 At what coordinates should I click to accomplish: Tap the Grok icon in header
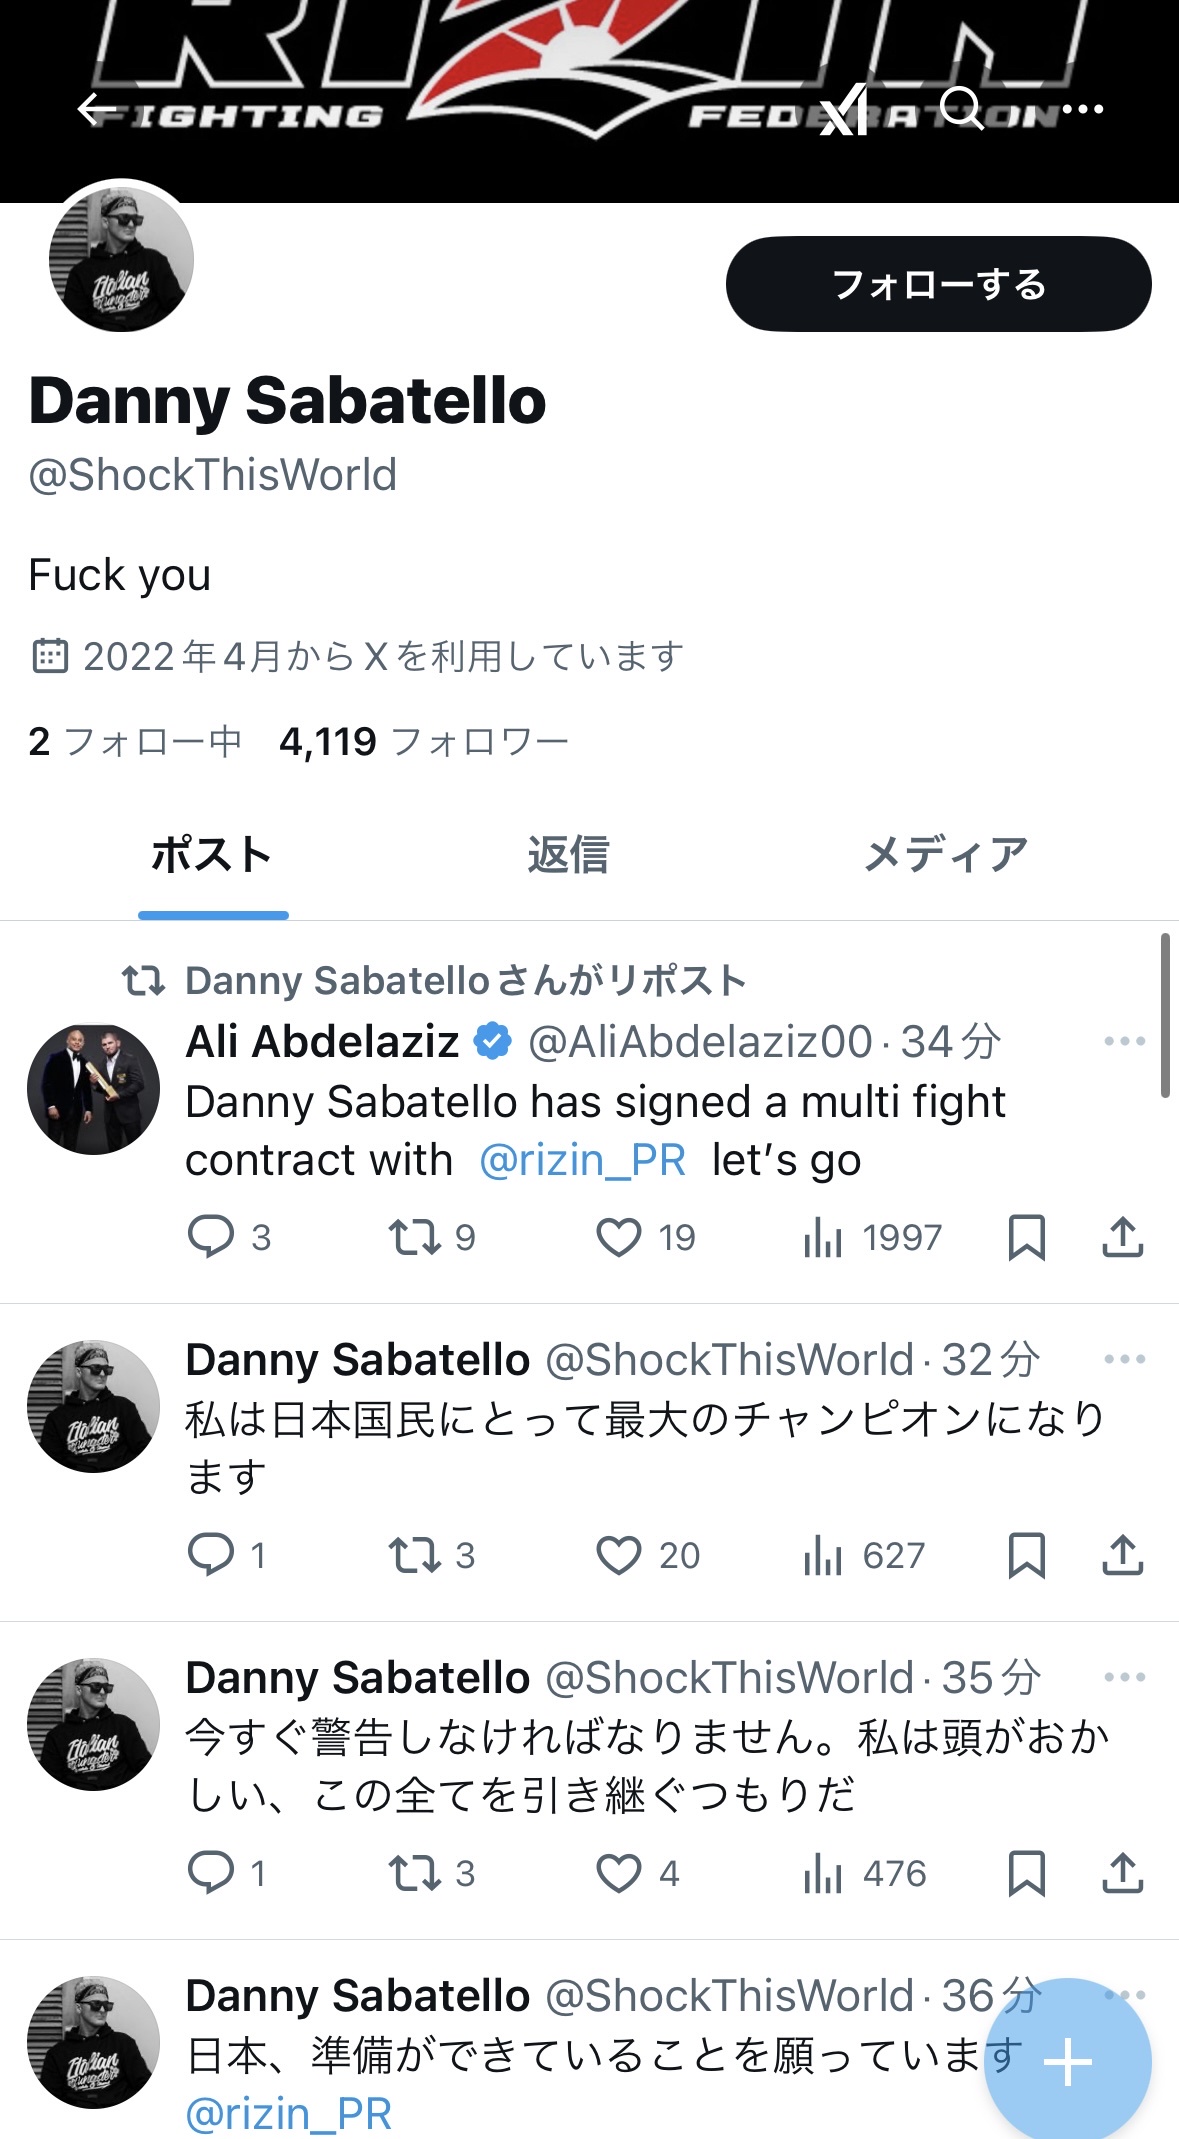point(843,110)
